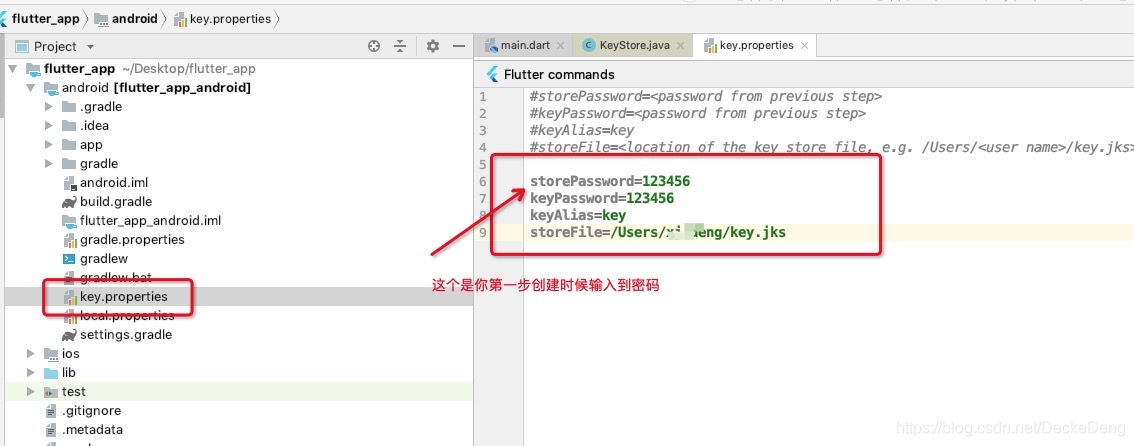Click the Project panel title label
The height and width of the screenshot is (446, 1134).
click(55, 46)
